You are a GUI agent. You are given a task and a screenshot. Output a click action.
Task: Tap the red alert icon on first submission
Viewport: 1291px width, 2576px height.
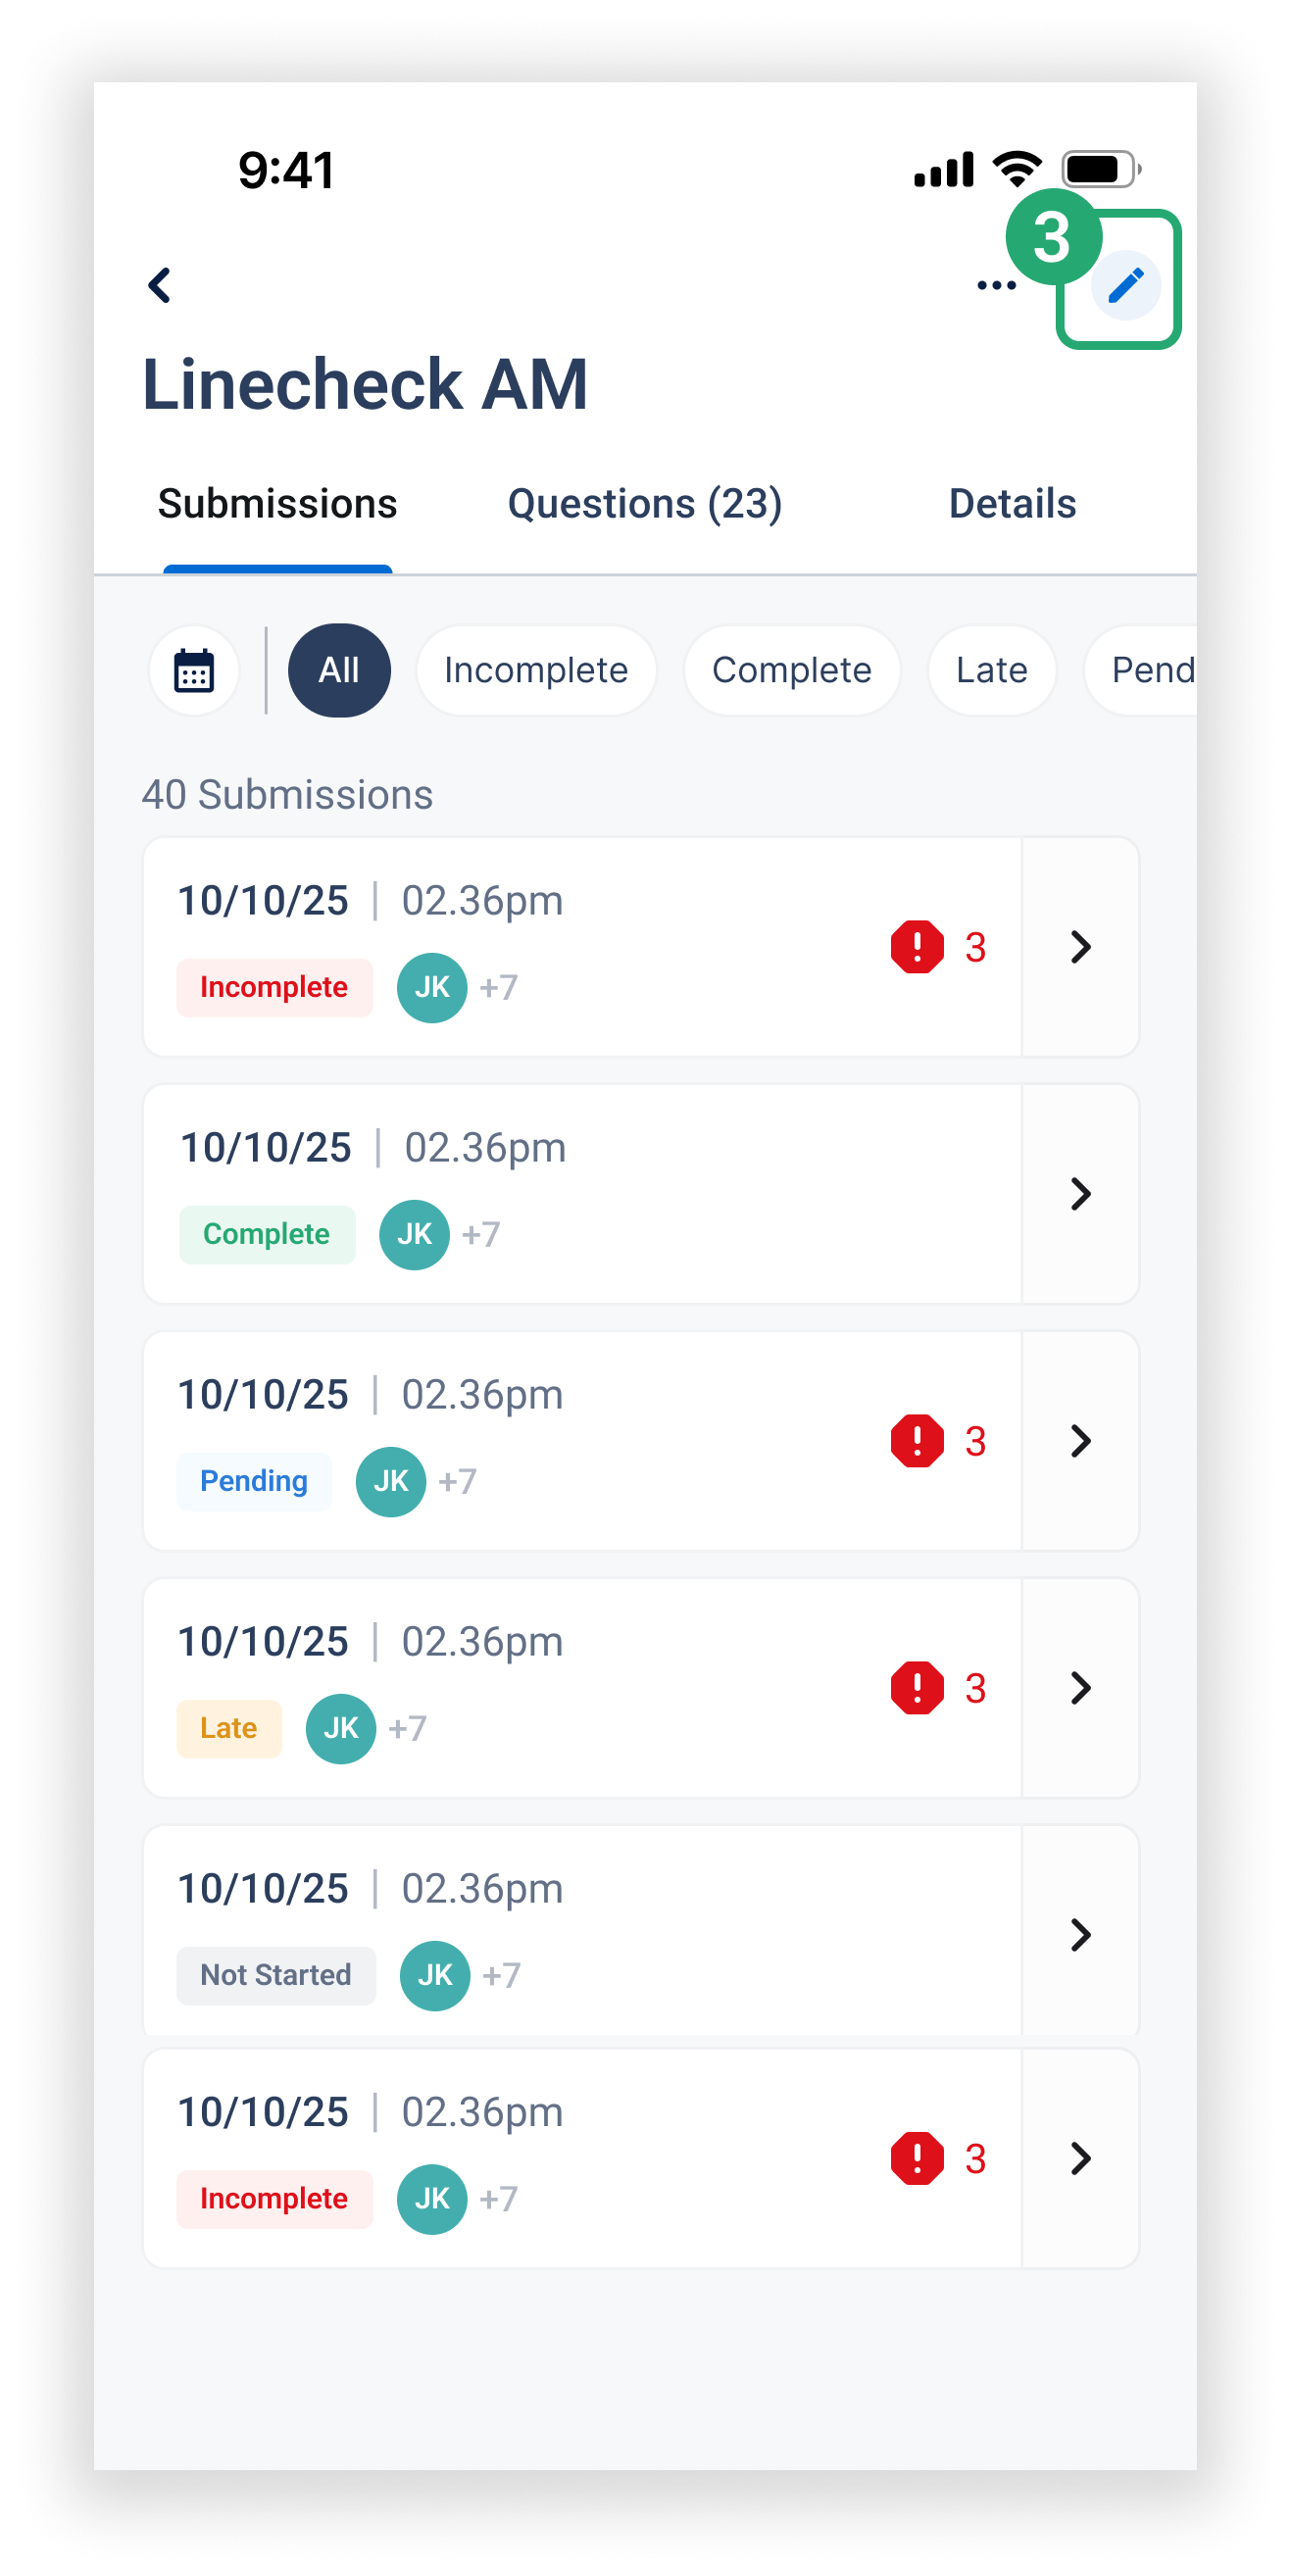coord(917,947)
